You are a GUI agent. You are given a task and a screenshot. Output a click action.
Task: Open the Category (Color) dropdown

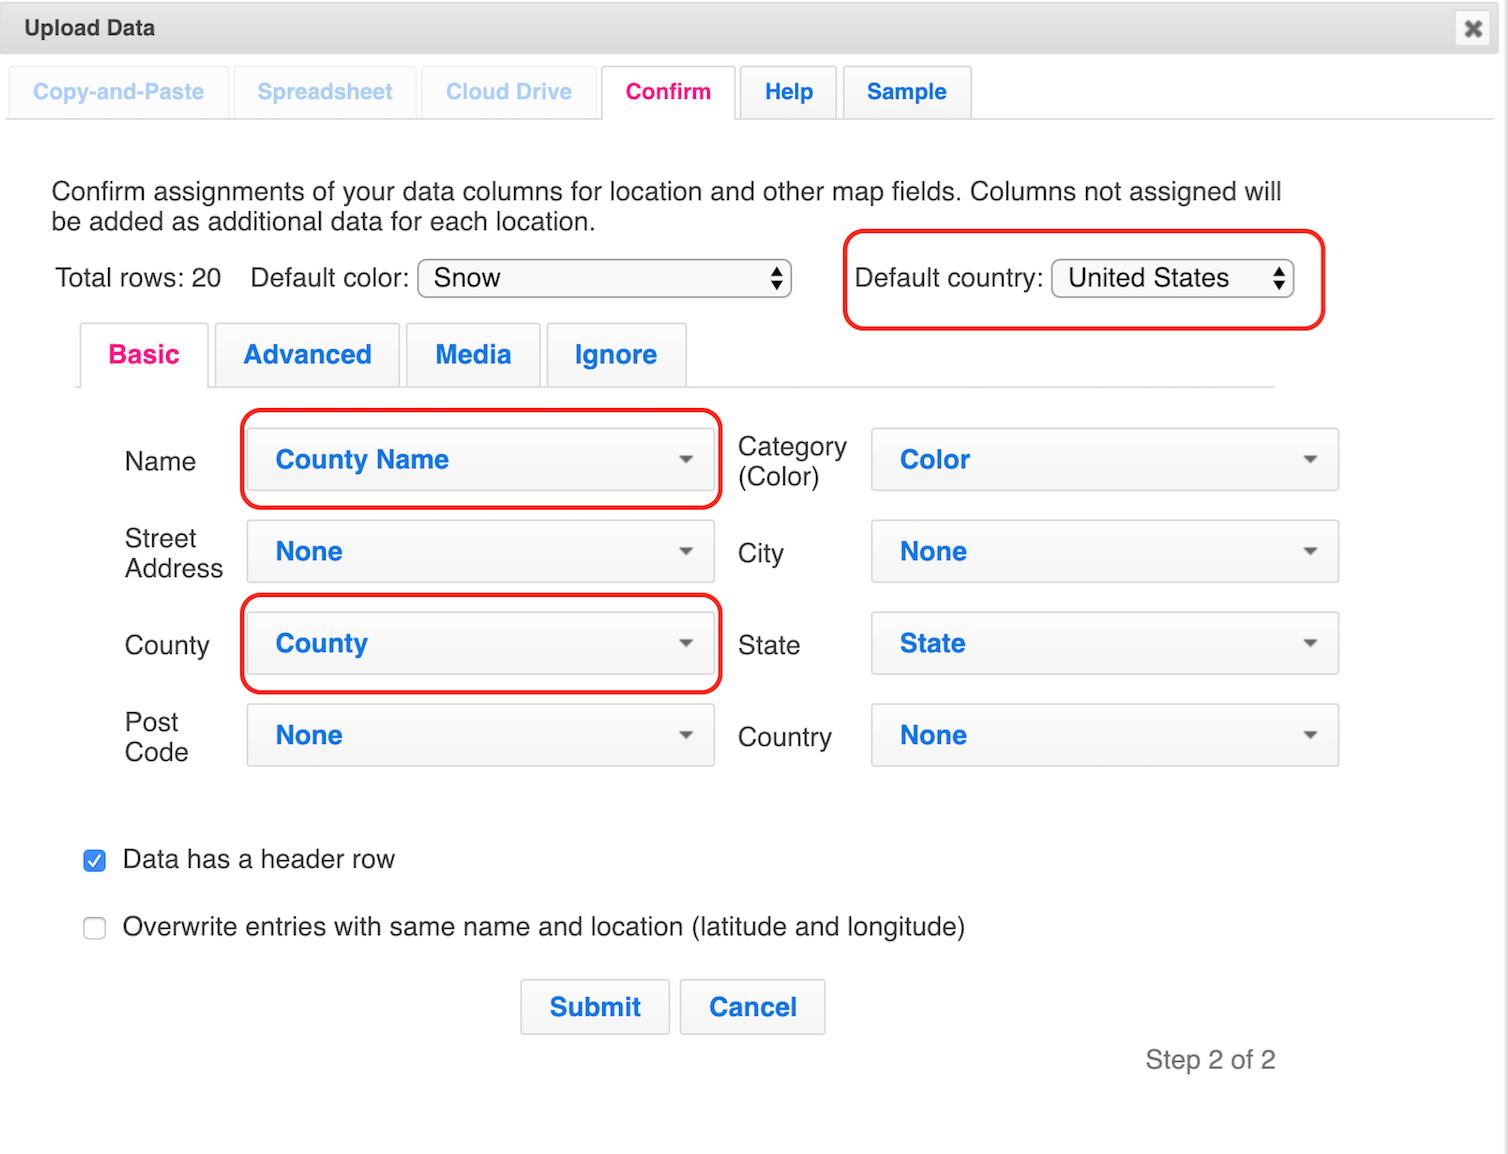(1105, 460)
